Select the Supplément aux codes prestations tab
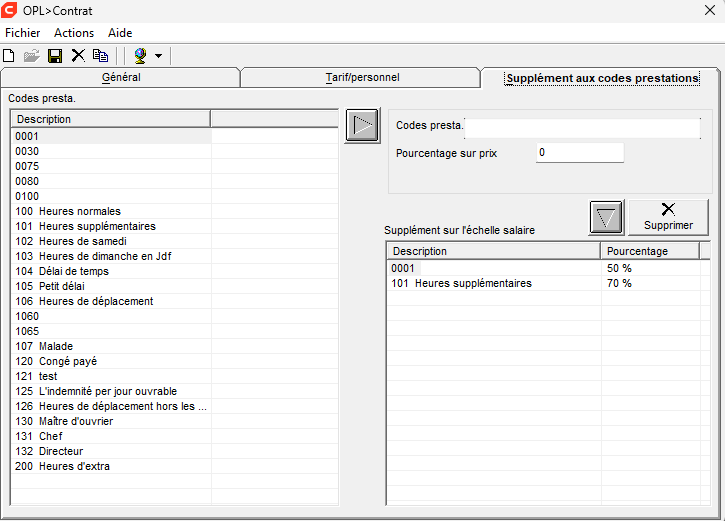725x521 pixels. coord(602,78)
